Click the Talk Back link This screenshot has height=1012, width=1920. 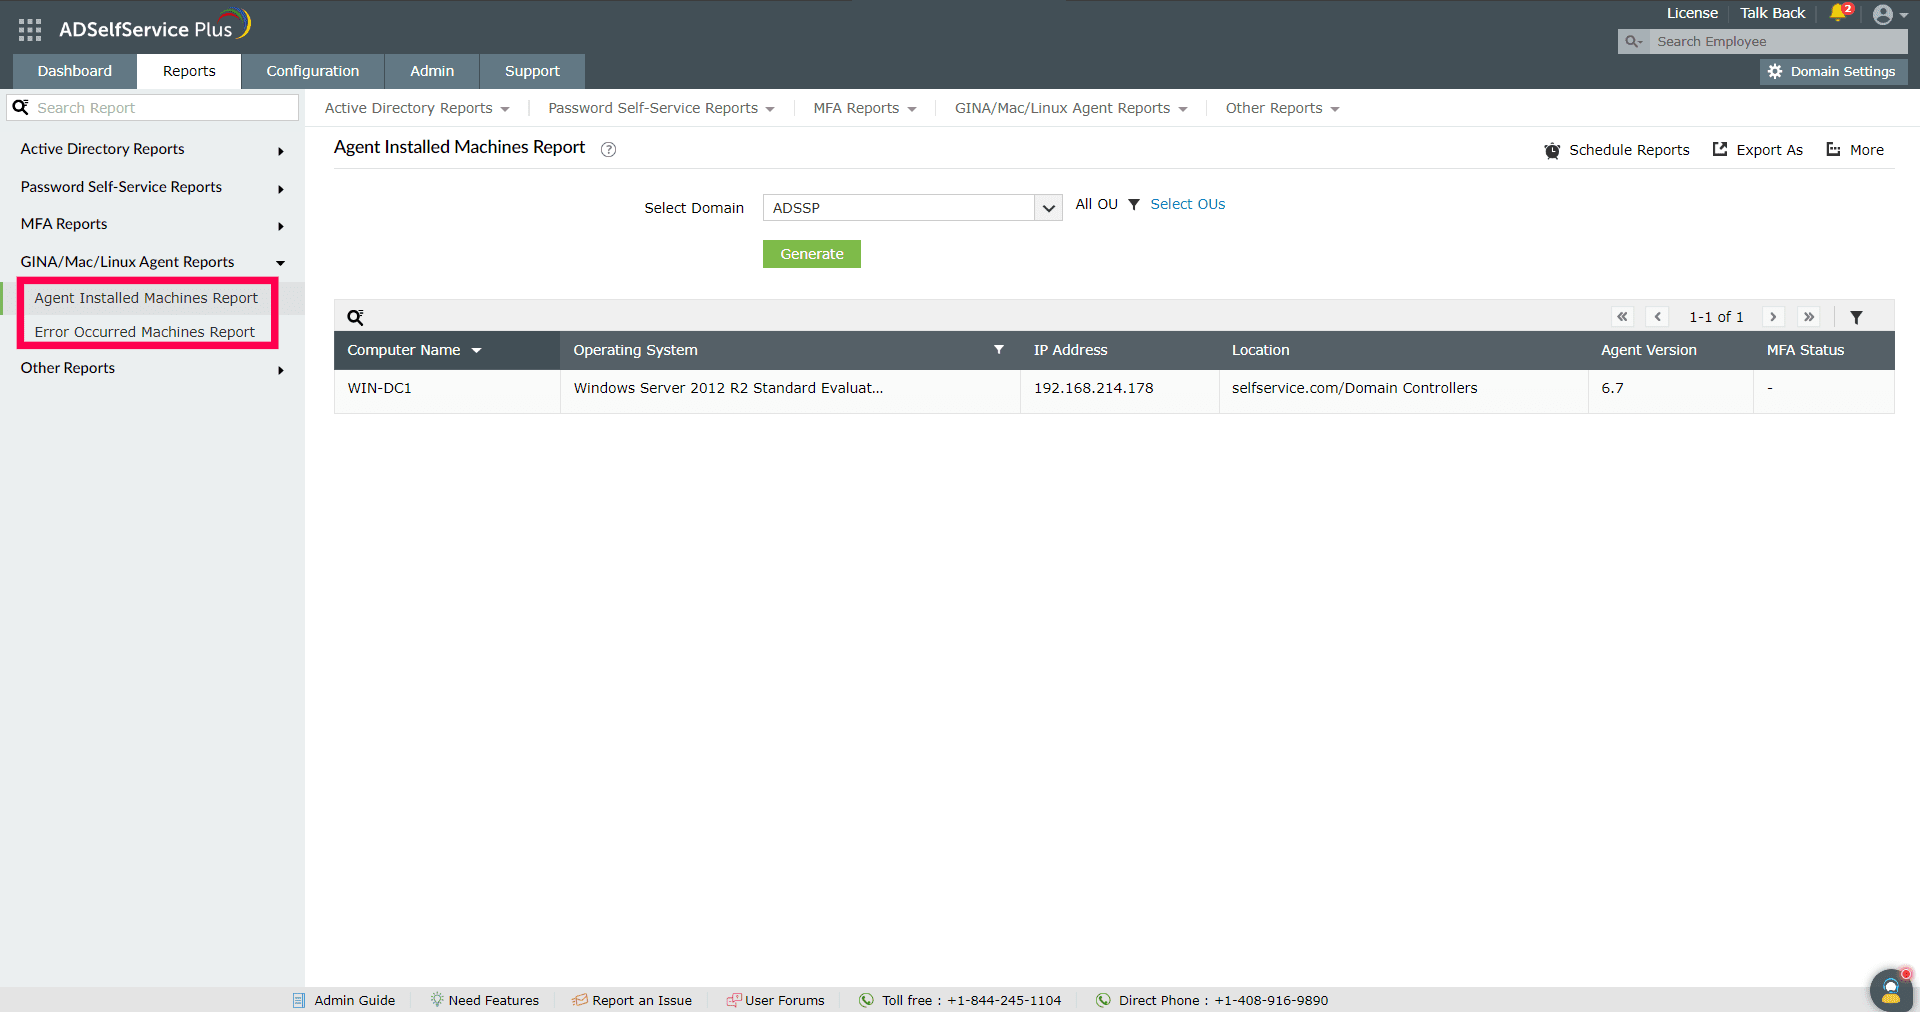pos(1773,13)
